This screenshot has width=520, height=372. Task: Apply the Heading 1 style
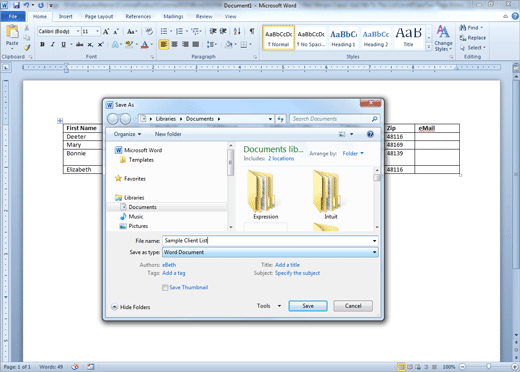tap(343, 38)
